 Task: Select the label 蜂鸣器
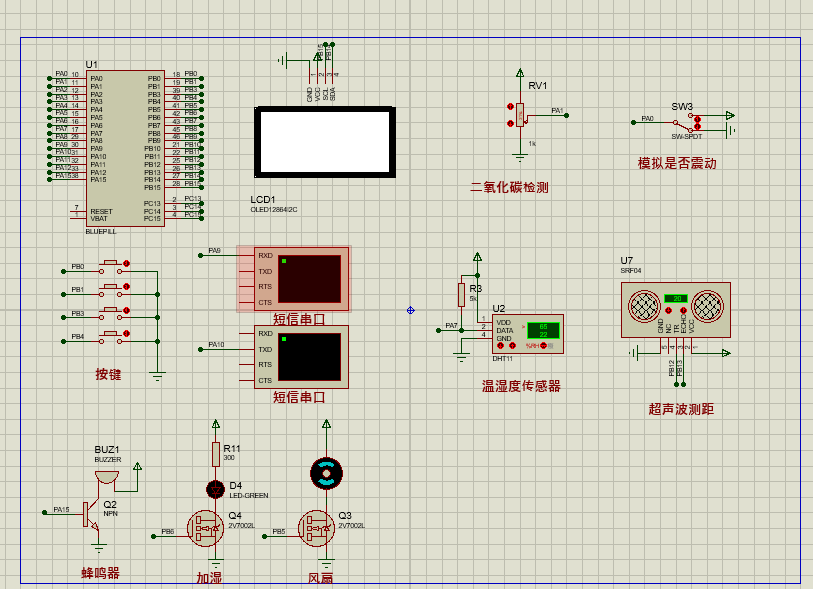pos(101,573)
